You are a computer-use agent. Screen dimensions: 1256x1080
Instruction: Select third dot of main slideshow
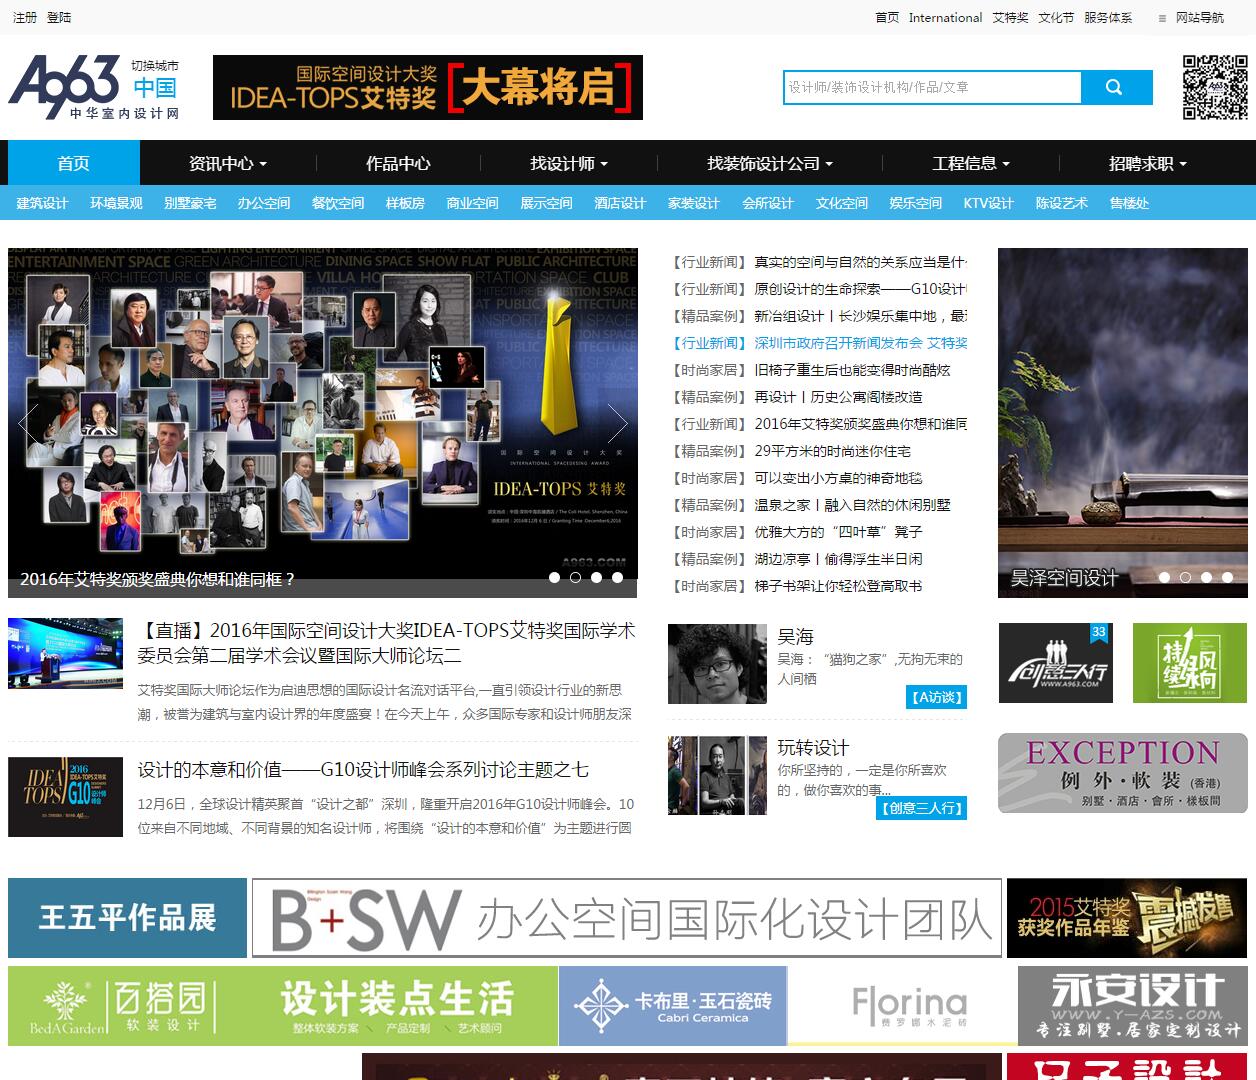(596, 577)
